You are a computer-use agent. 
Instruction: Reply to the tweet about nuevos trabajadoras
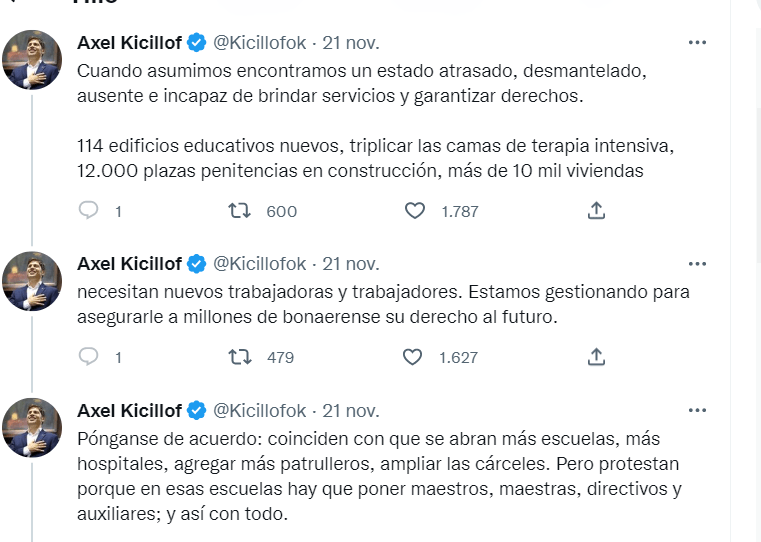[89, 357]
